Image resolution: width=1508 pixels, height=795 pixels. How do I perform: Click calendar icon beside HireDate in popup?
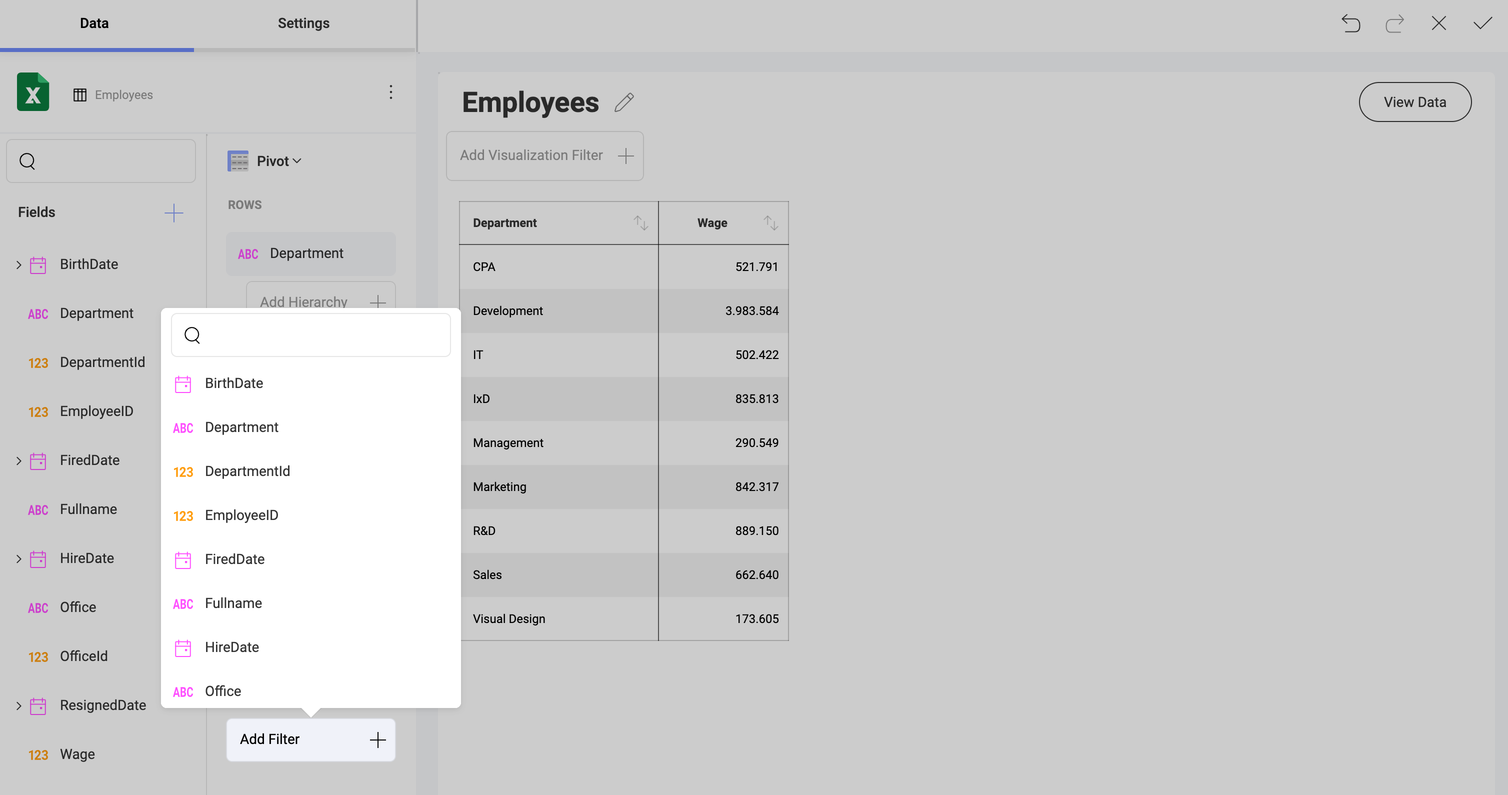[183, 648]
